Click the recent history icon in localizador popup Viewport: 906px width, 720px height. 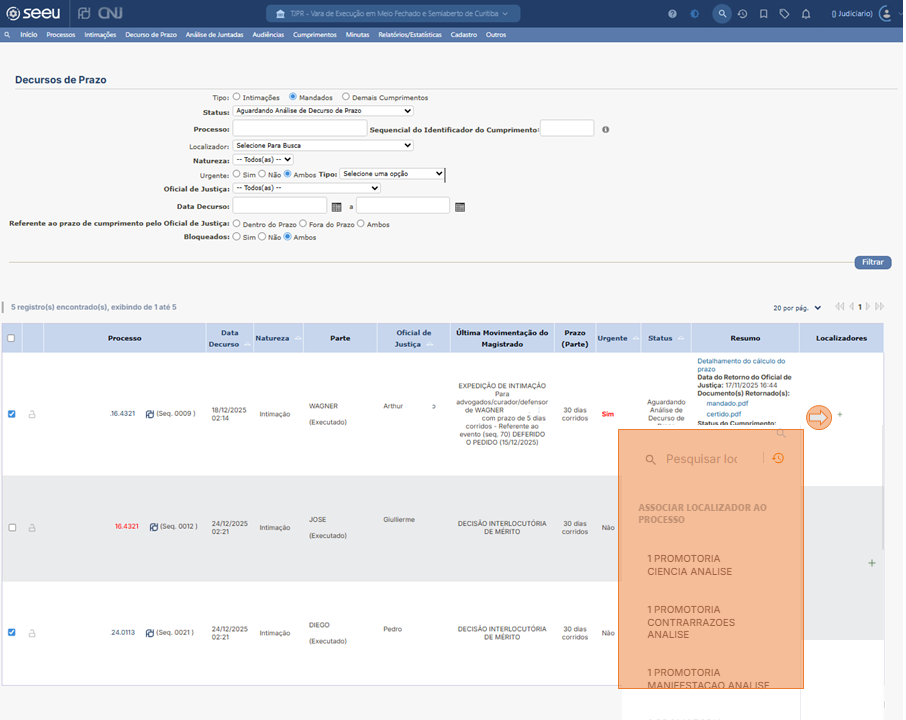pyautogui.click(x=778, y=458)
